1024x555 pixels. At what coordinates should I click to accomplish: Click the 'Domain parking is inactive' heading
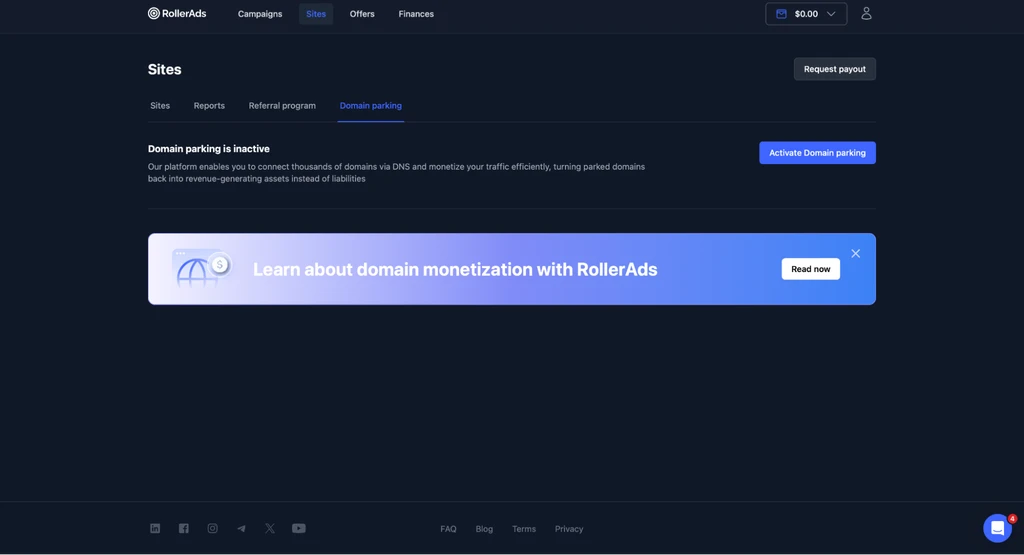point(208,149)
